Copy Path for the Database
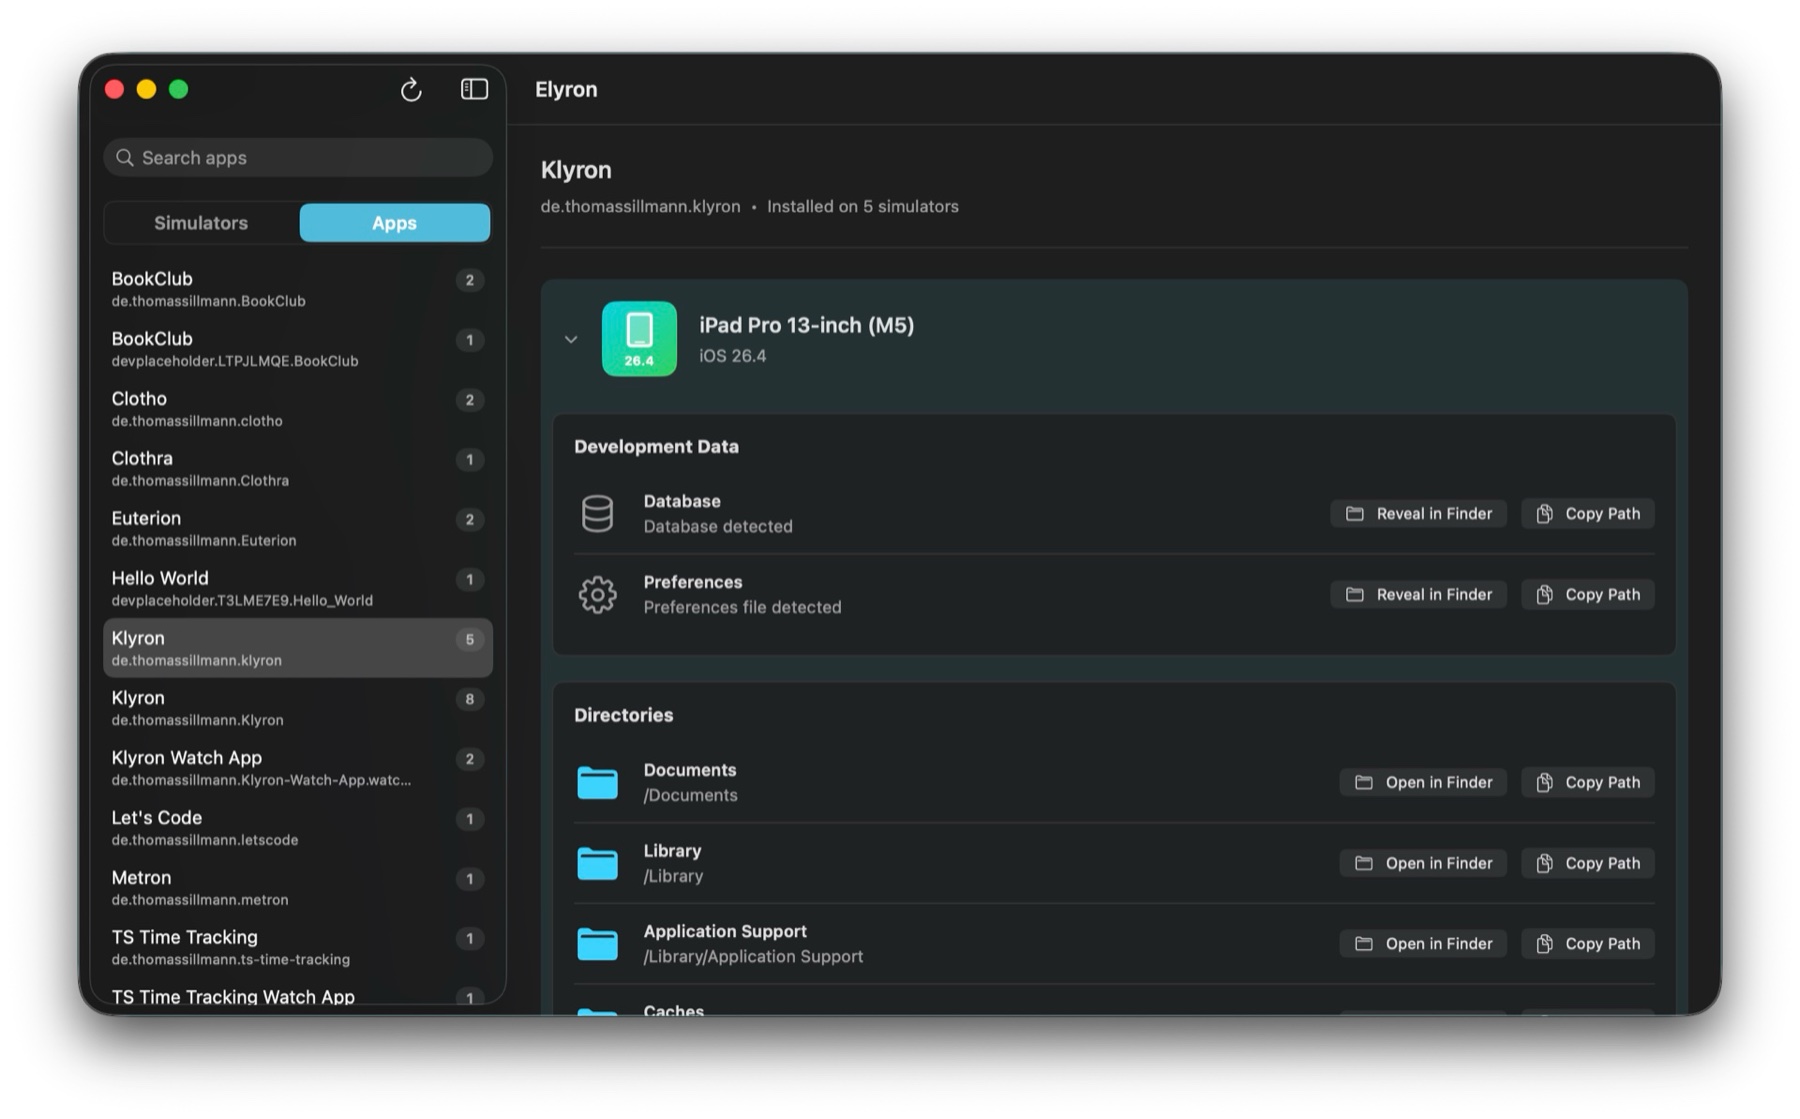This screenshot has width=1800, height=1119. [1588, 514]
